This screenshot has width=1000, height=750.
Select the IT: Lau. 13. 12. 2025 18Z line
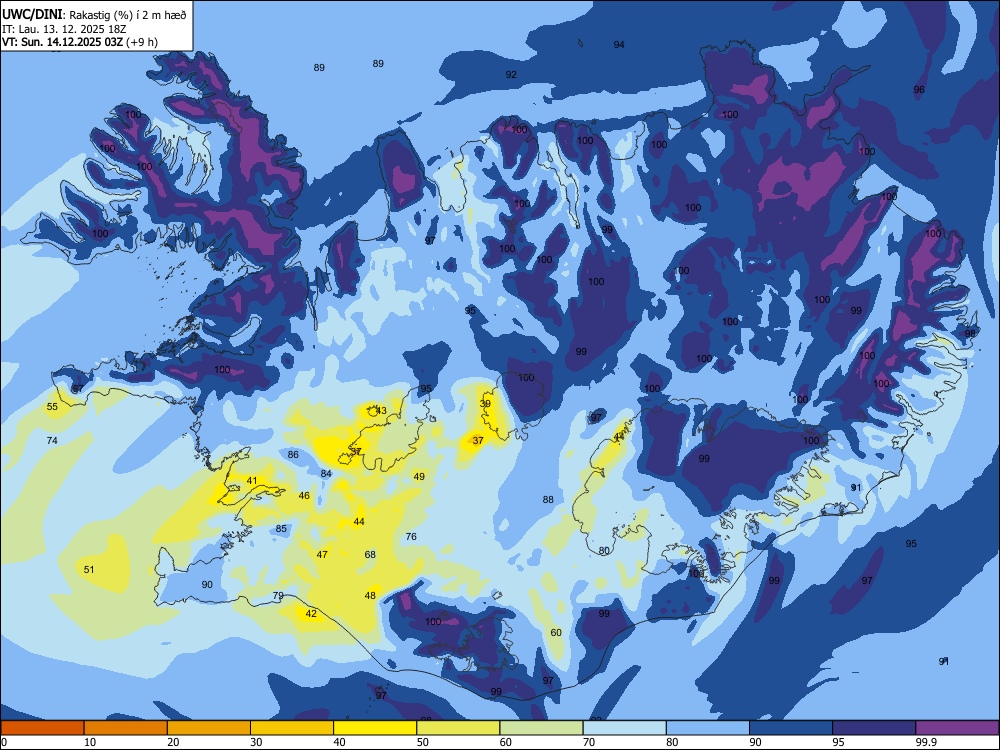pos(64,29)
